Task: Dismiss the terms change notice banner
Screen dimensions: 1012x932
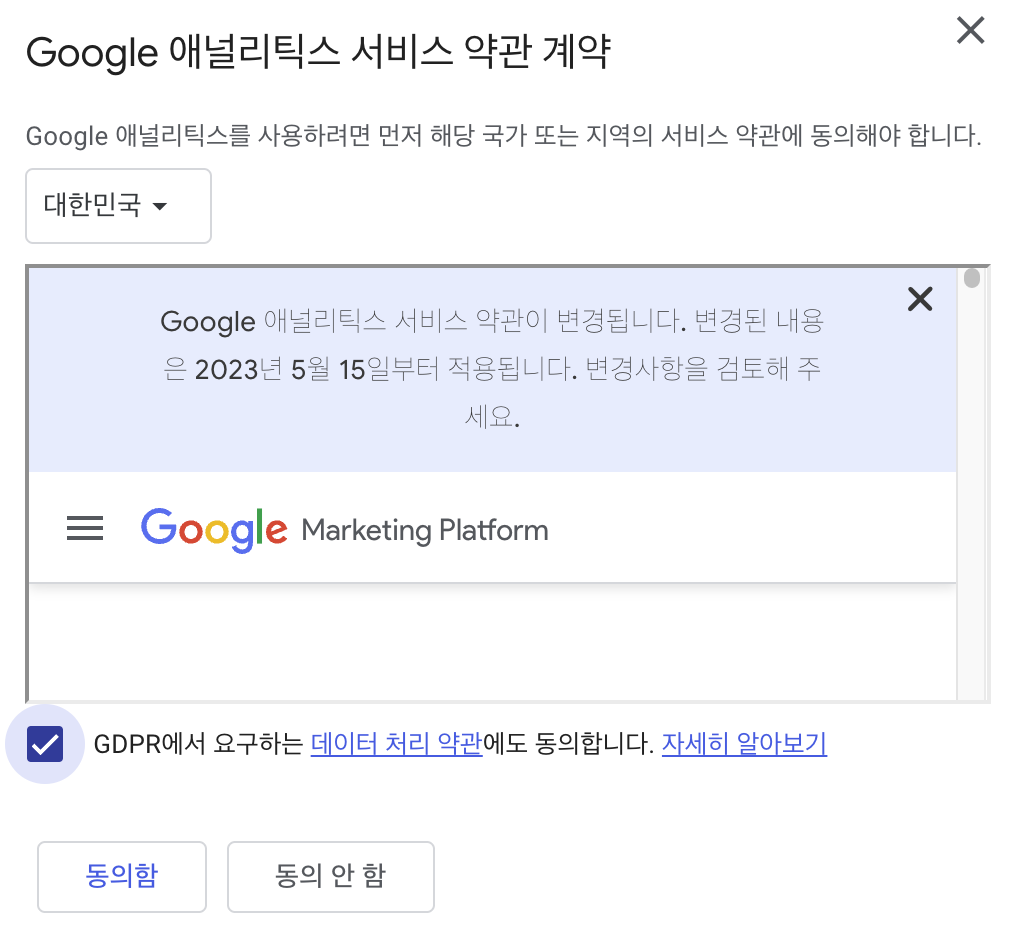Action: point(920,299)
